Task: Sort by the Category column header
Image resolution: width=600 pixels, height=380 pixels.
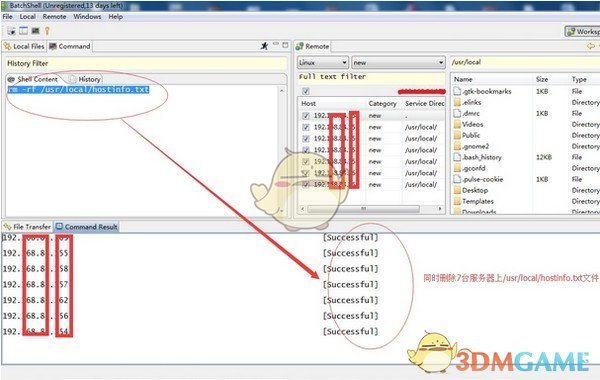Action: pos(383,103)
